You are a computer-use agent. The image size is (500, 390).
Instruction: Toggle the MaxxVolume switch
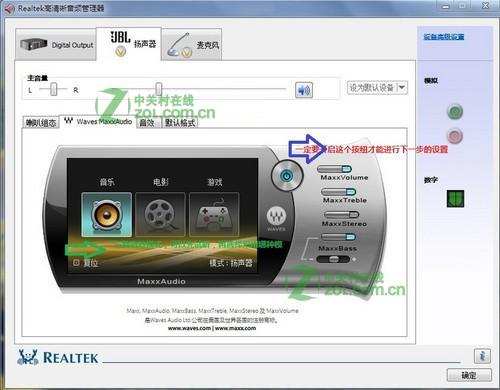(x=334, y=169)
